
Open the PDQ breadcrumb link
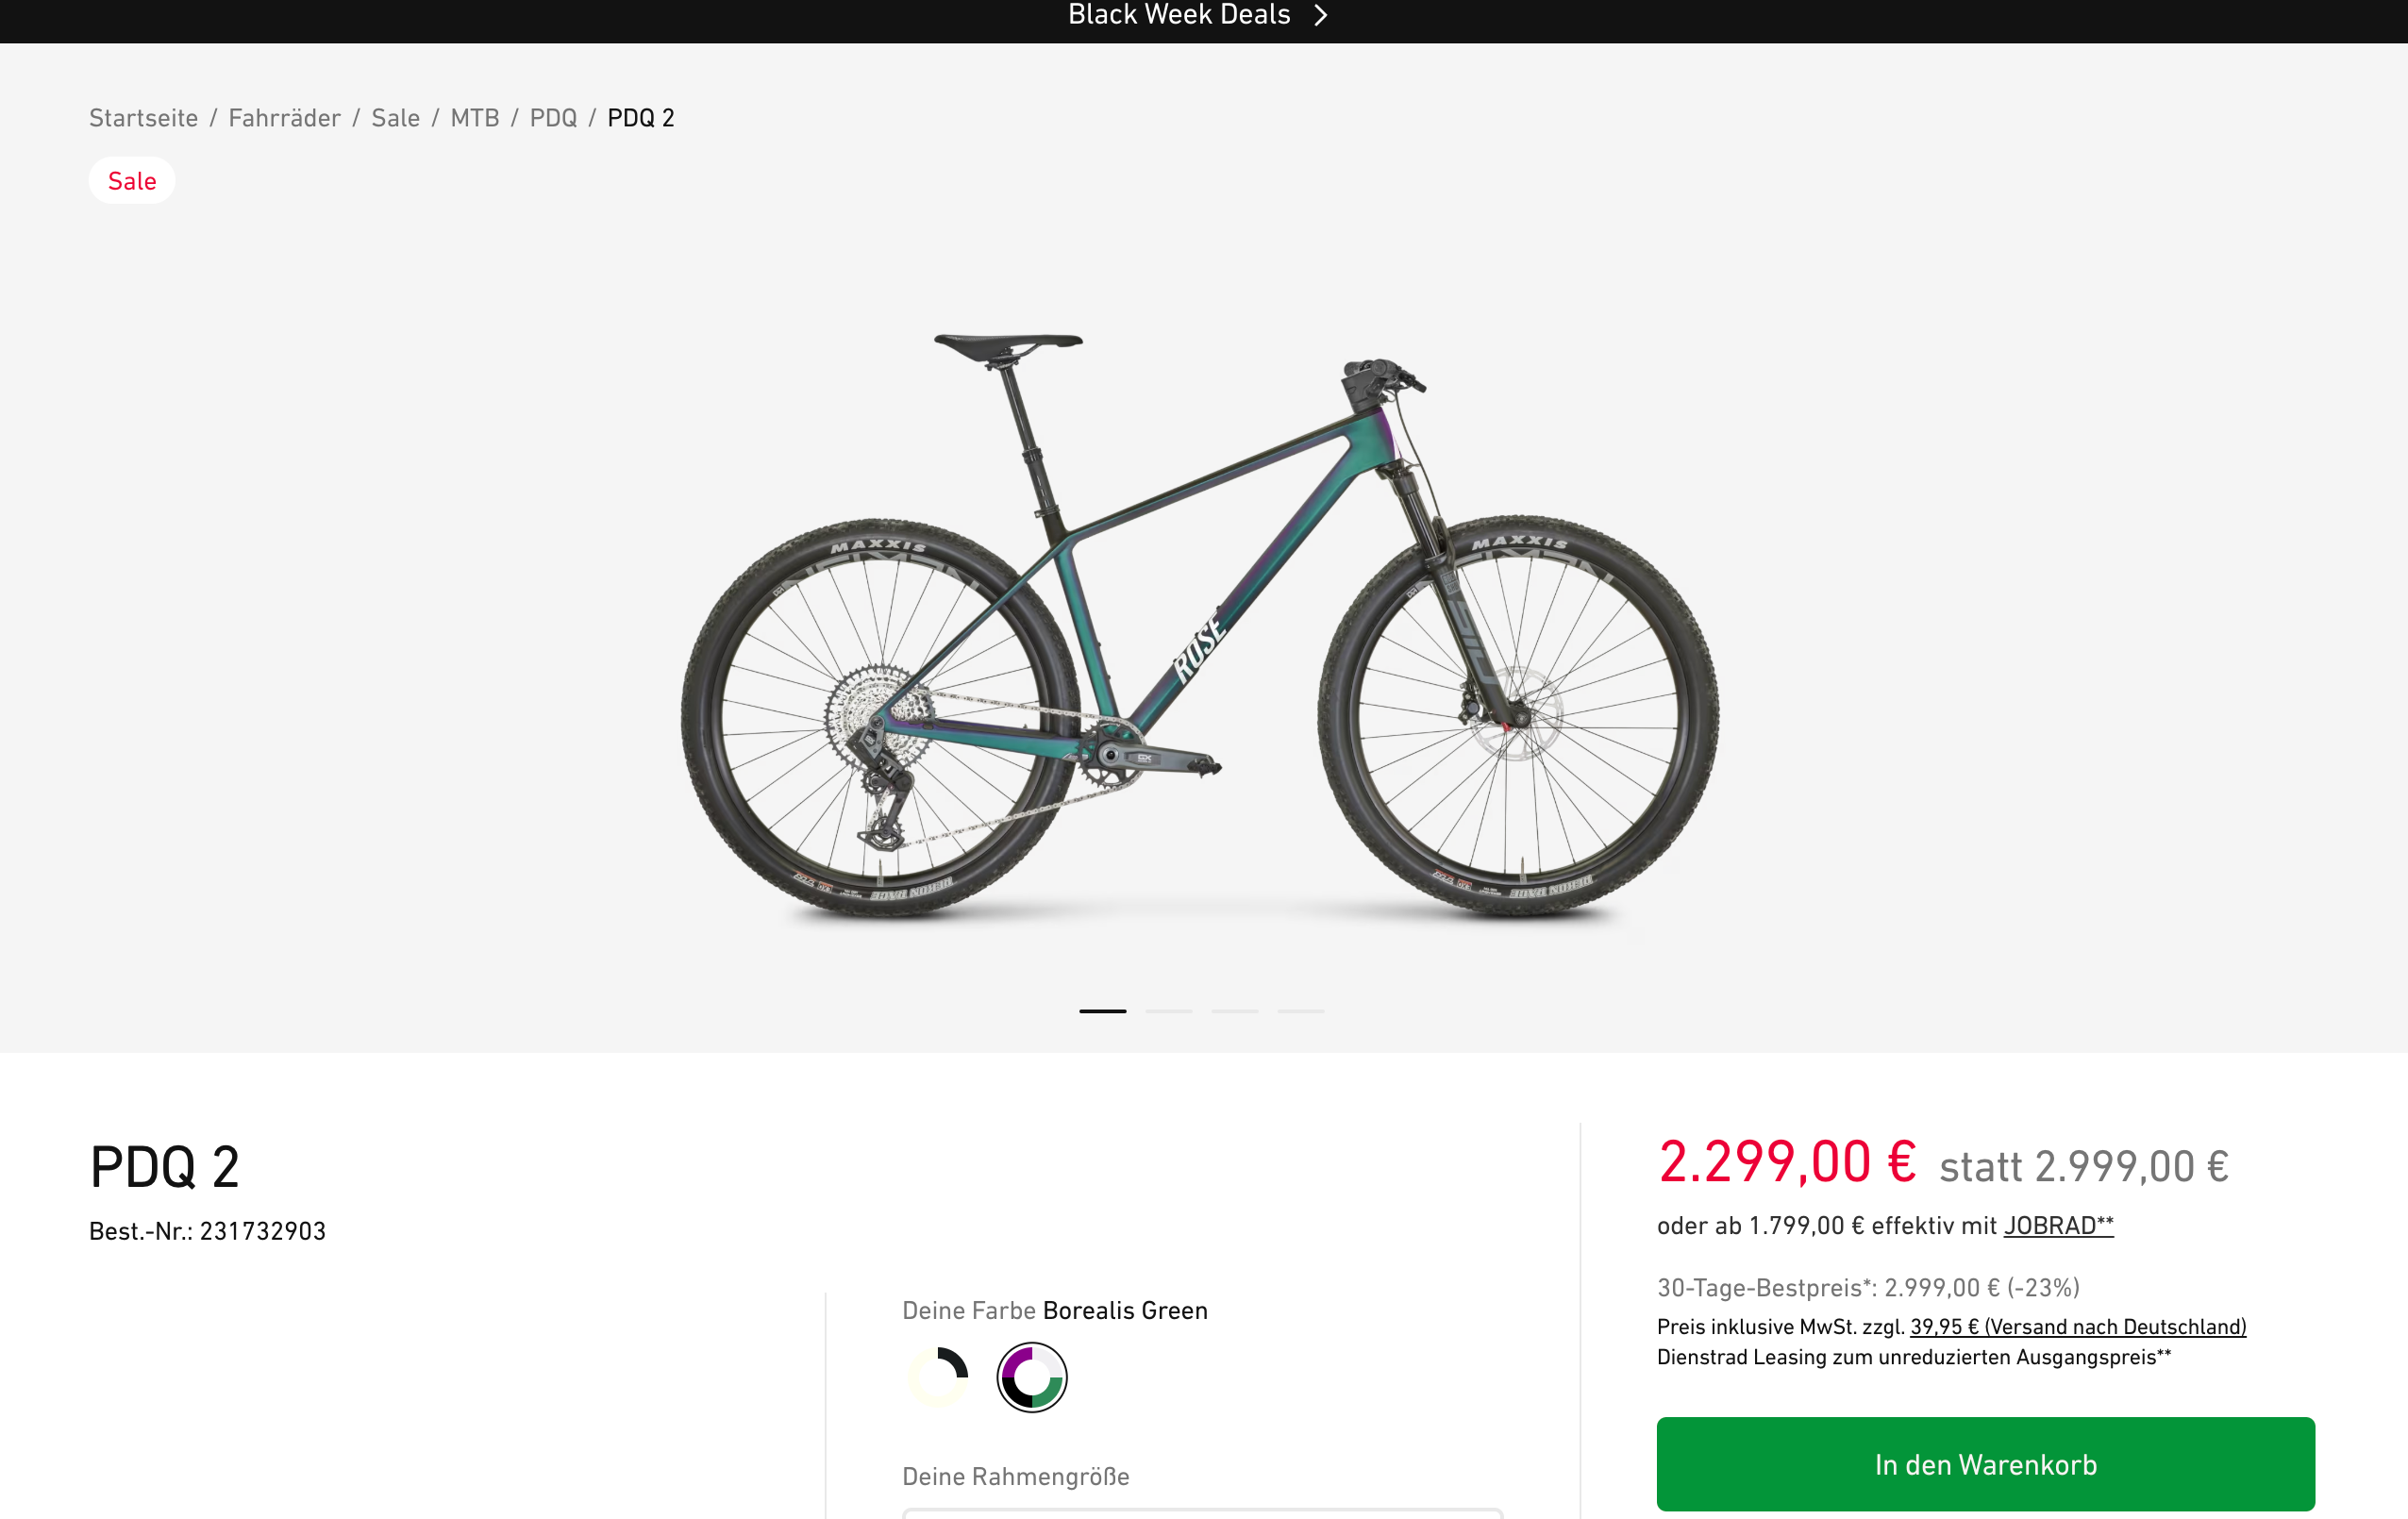pos(553,118)
